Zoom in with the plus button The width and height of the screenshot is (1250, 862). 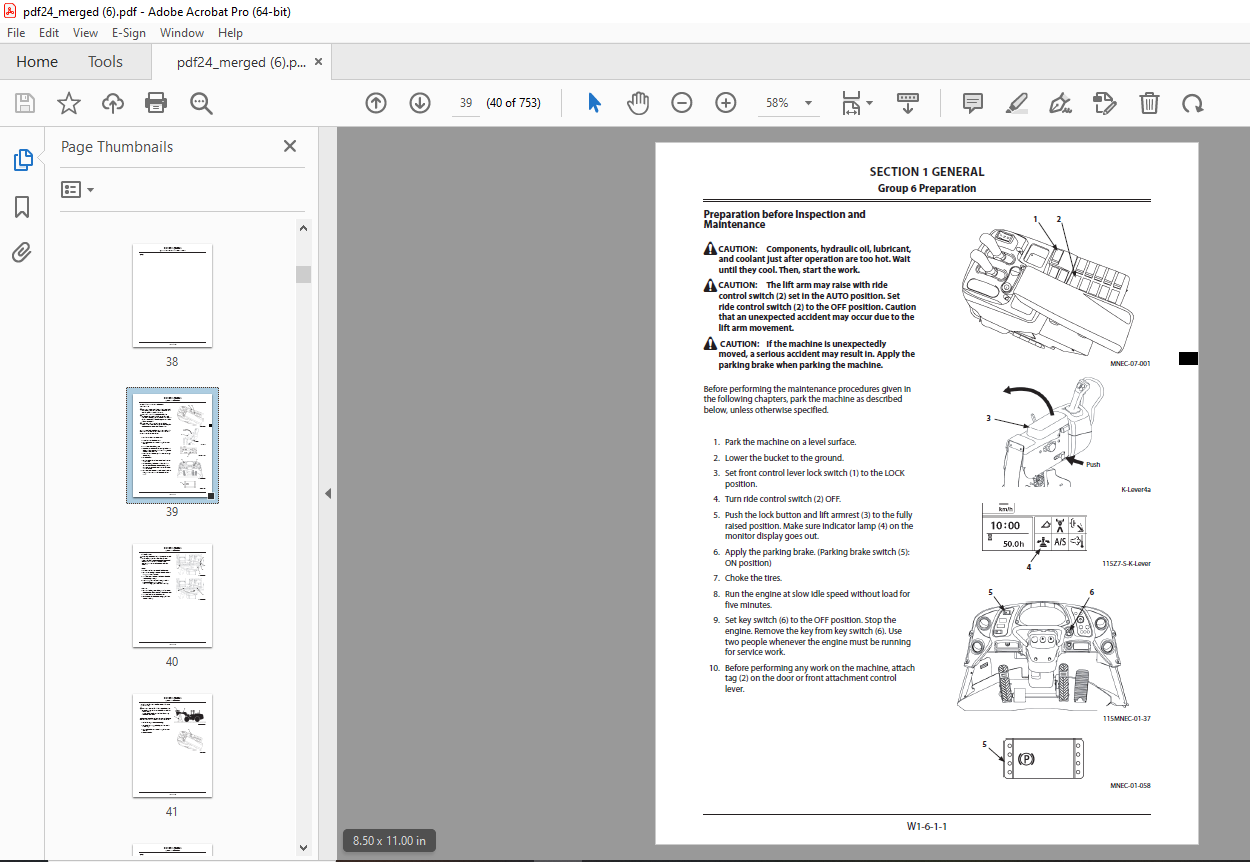click(x=726, y=103)
